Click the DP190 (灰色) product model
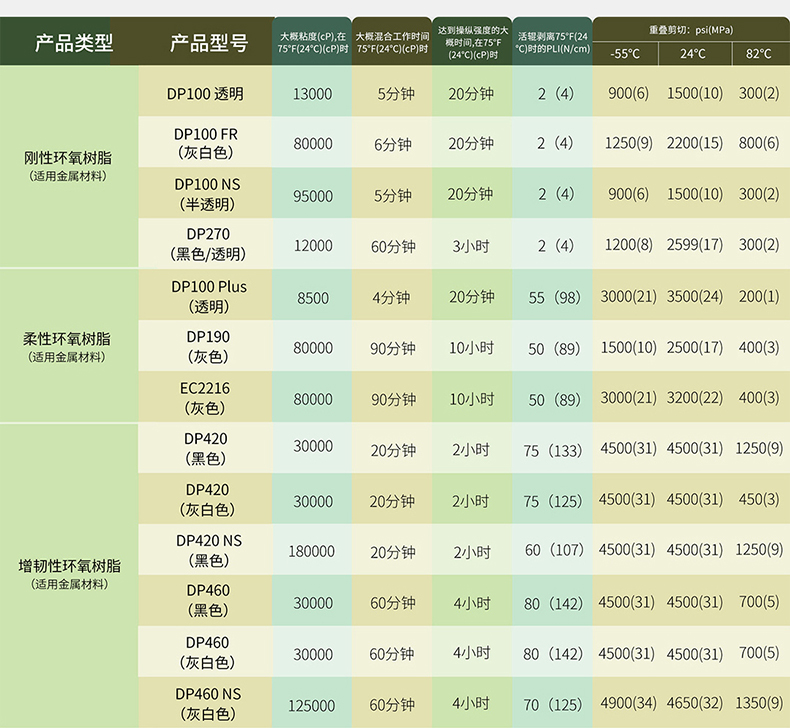790x728 pixels. [x=208, y=346]
